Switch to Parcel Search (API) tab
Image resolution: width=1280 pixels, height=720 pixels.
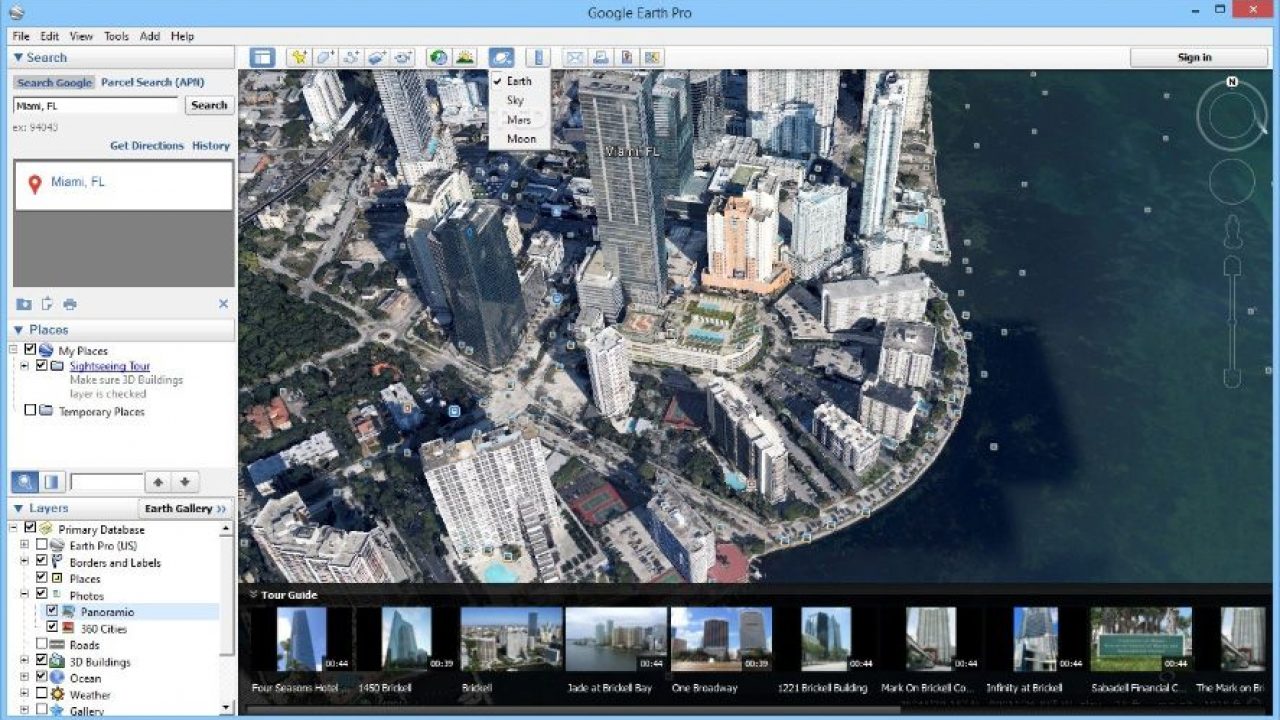152,82
